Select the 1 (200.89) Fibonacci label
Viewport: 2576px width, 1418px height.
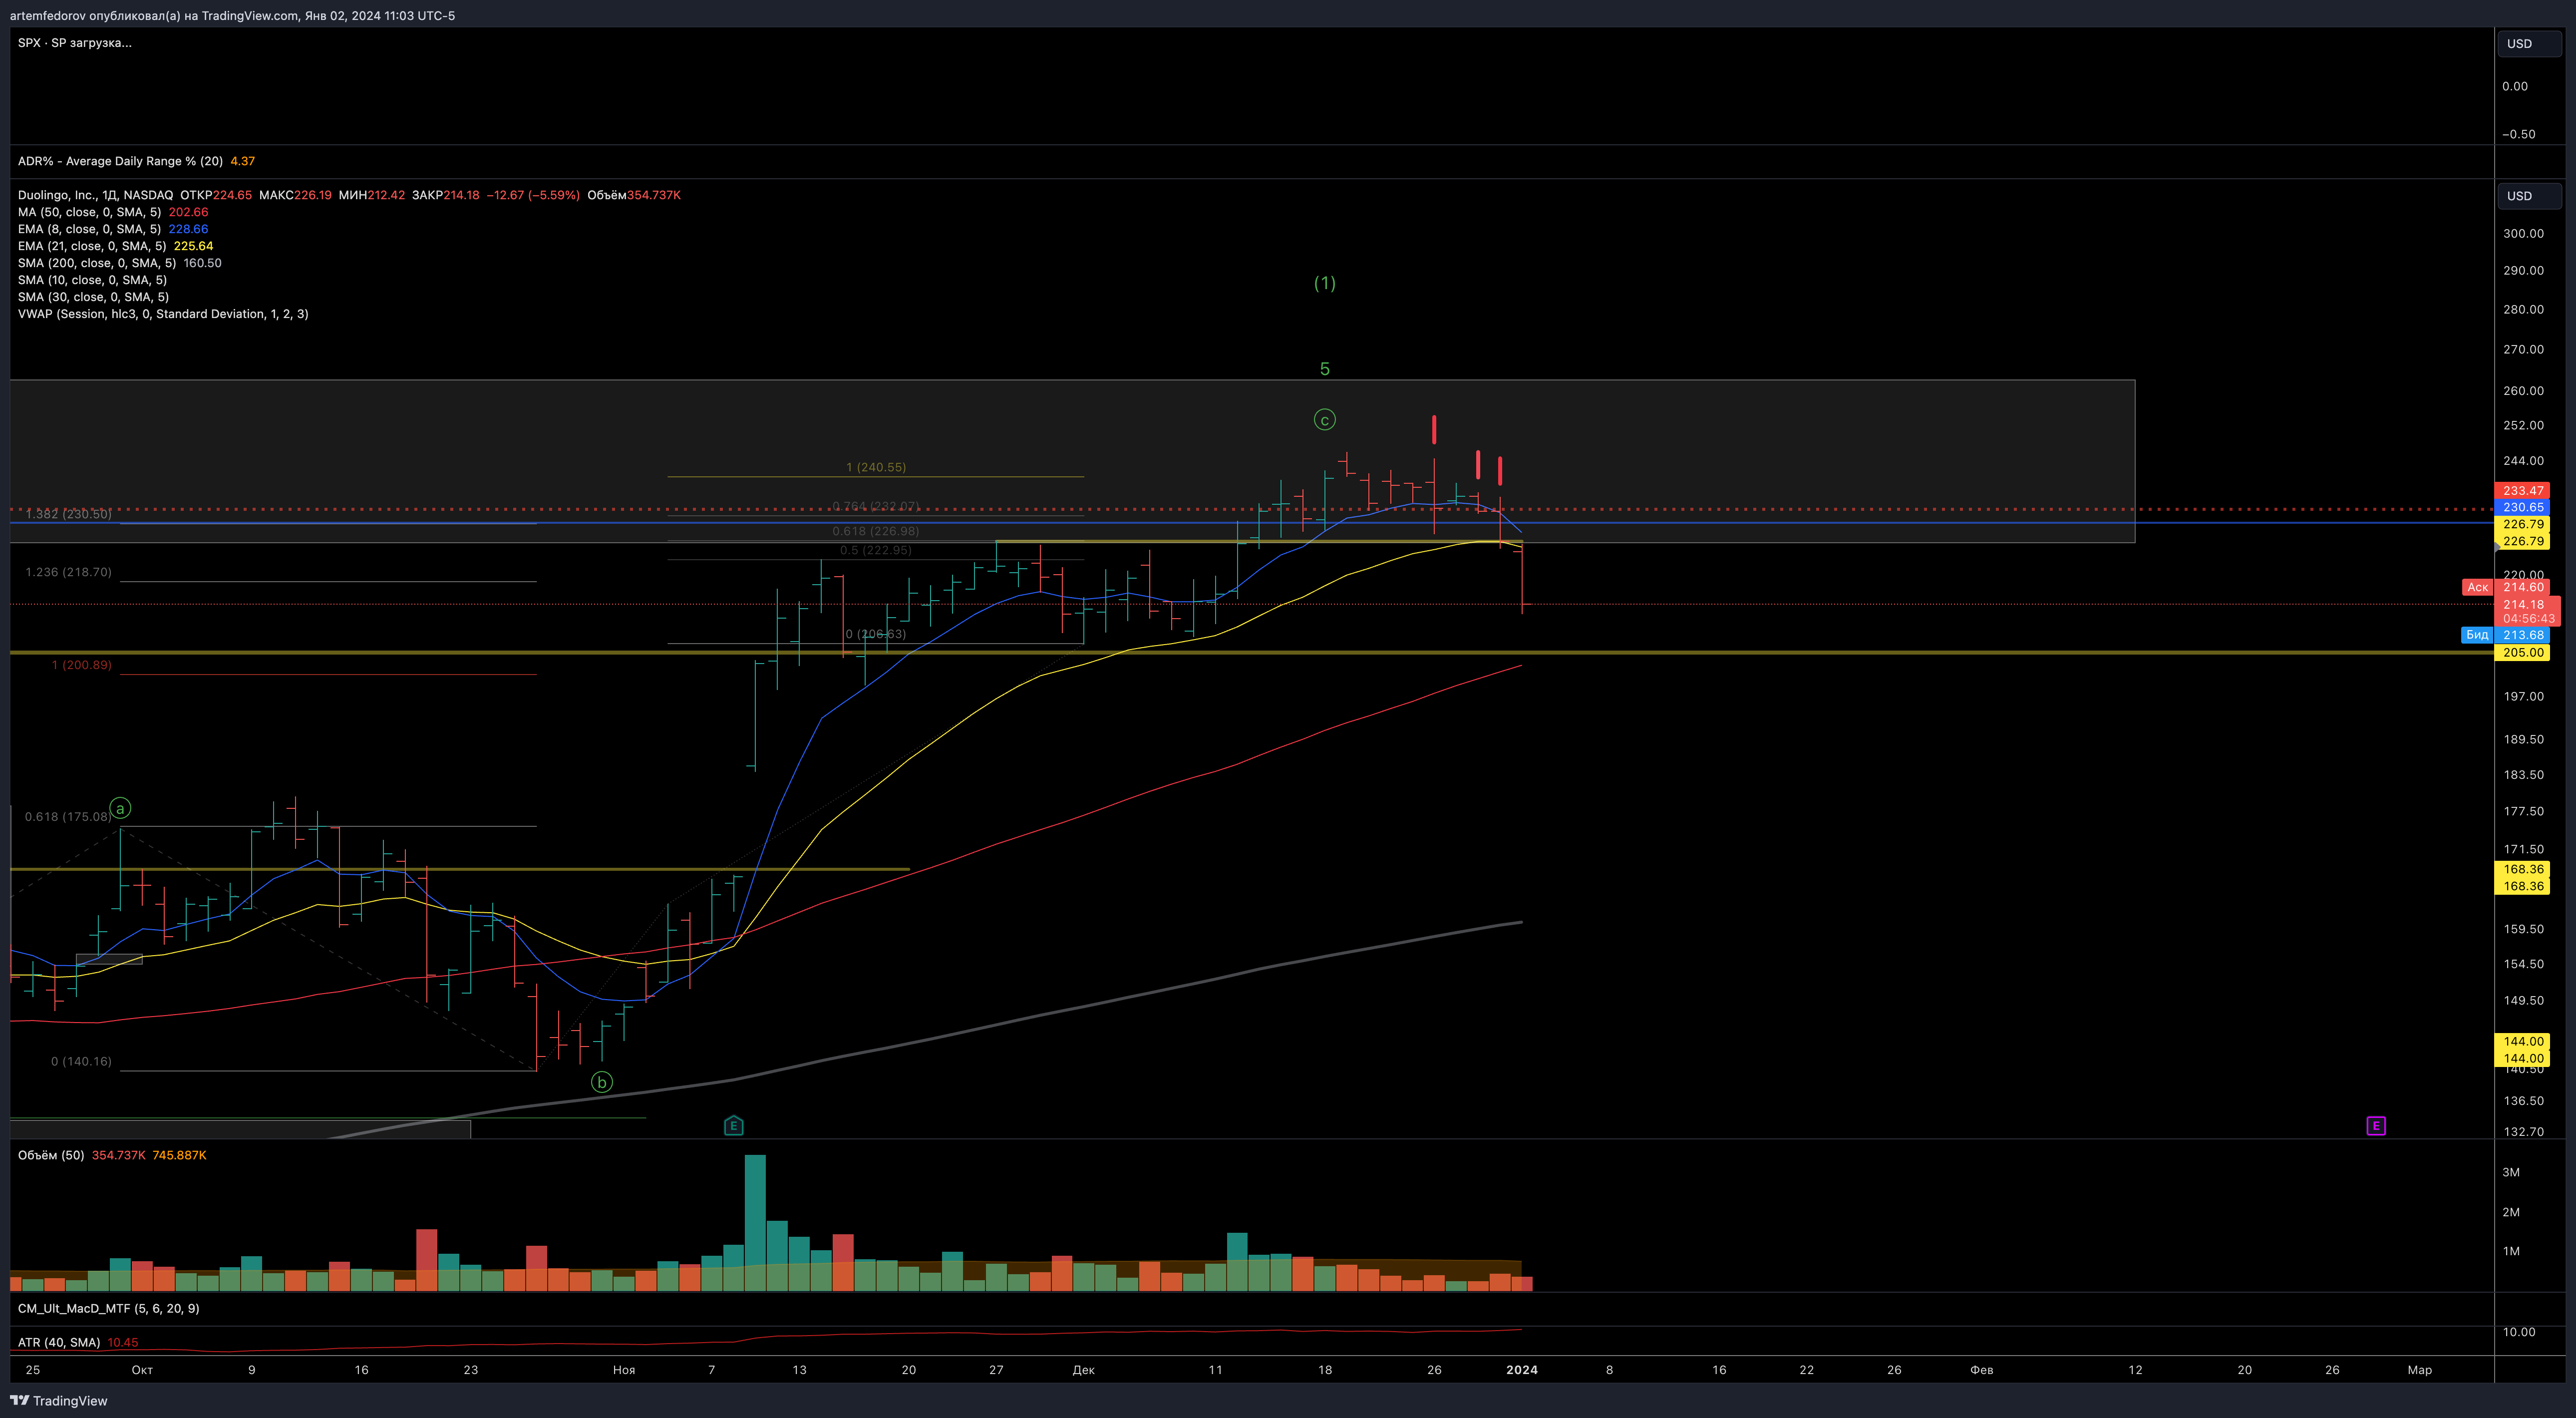(x=82, y=665)
